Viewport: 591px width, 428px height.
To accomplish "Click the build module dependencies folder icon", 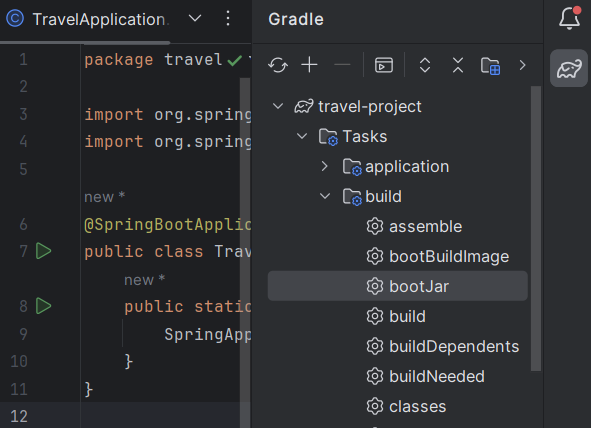I will [490, 66].
